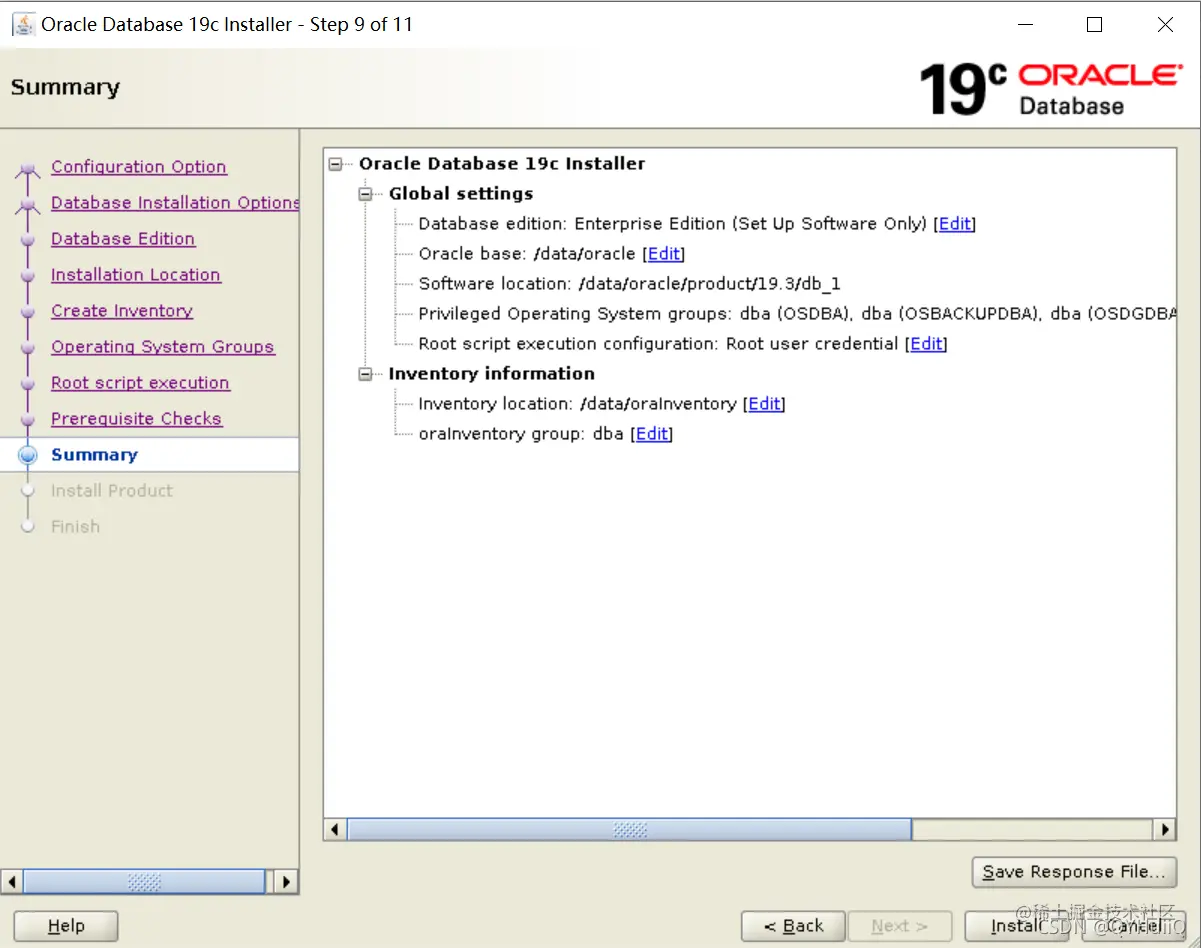This screenshot has width=1201, height=948.
Task: Edit Root script execution configuration
Action: click(x=926, y=344)
